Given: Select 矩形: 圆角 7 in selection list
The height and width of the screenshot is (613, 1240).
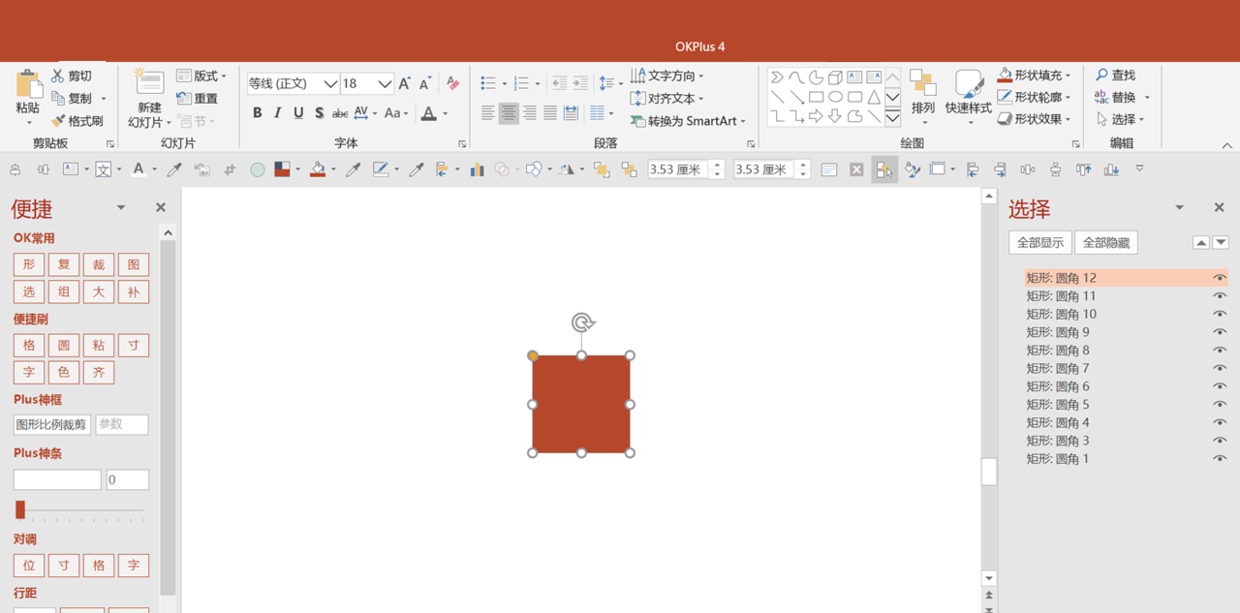Looking at the screenshot, I should pos(1058,369).
